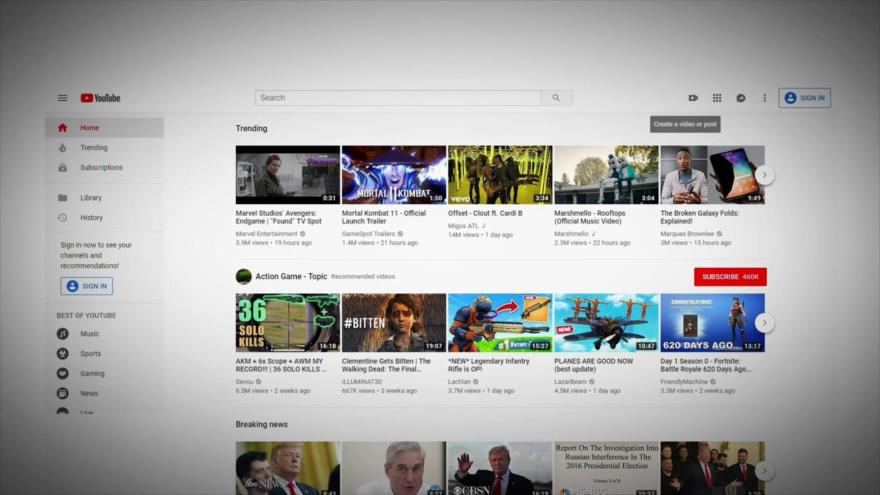The height and width of the screenshot is (495, 880).
Task: Open Marques Brownlee channel link
Action: click(688, 233)
